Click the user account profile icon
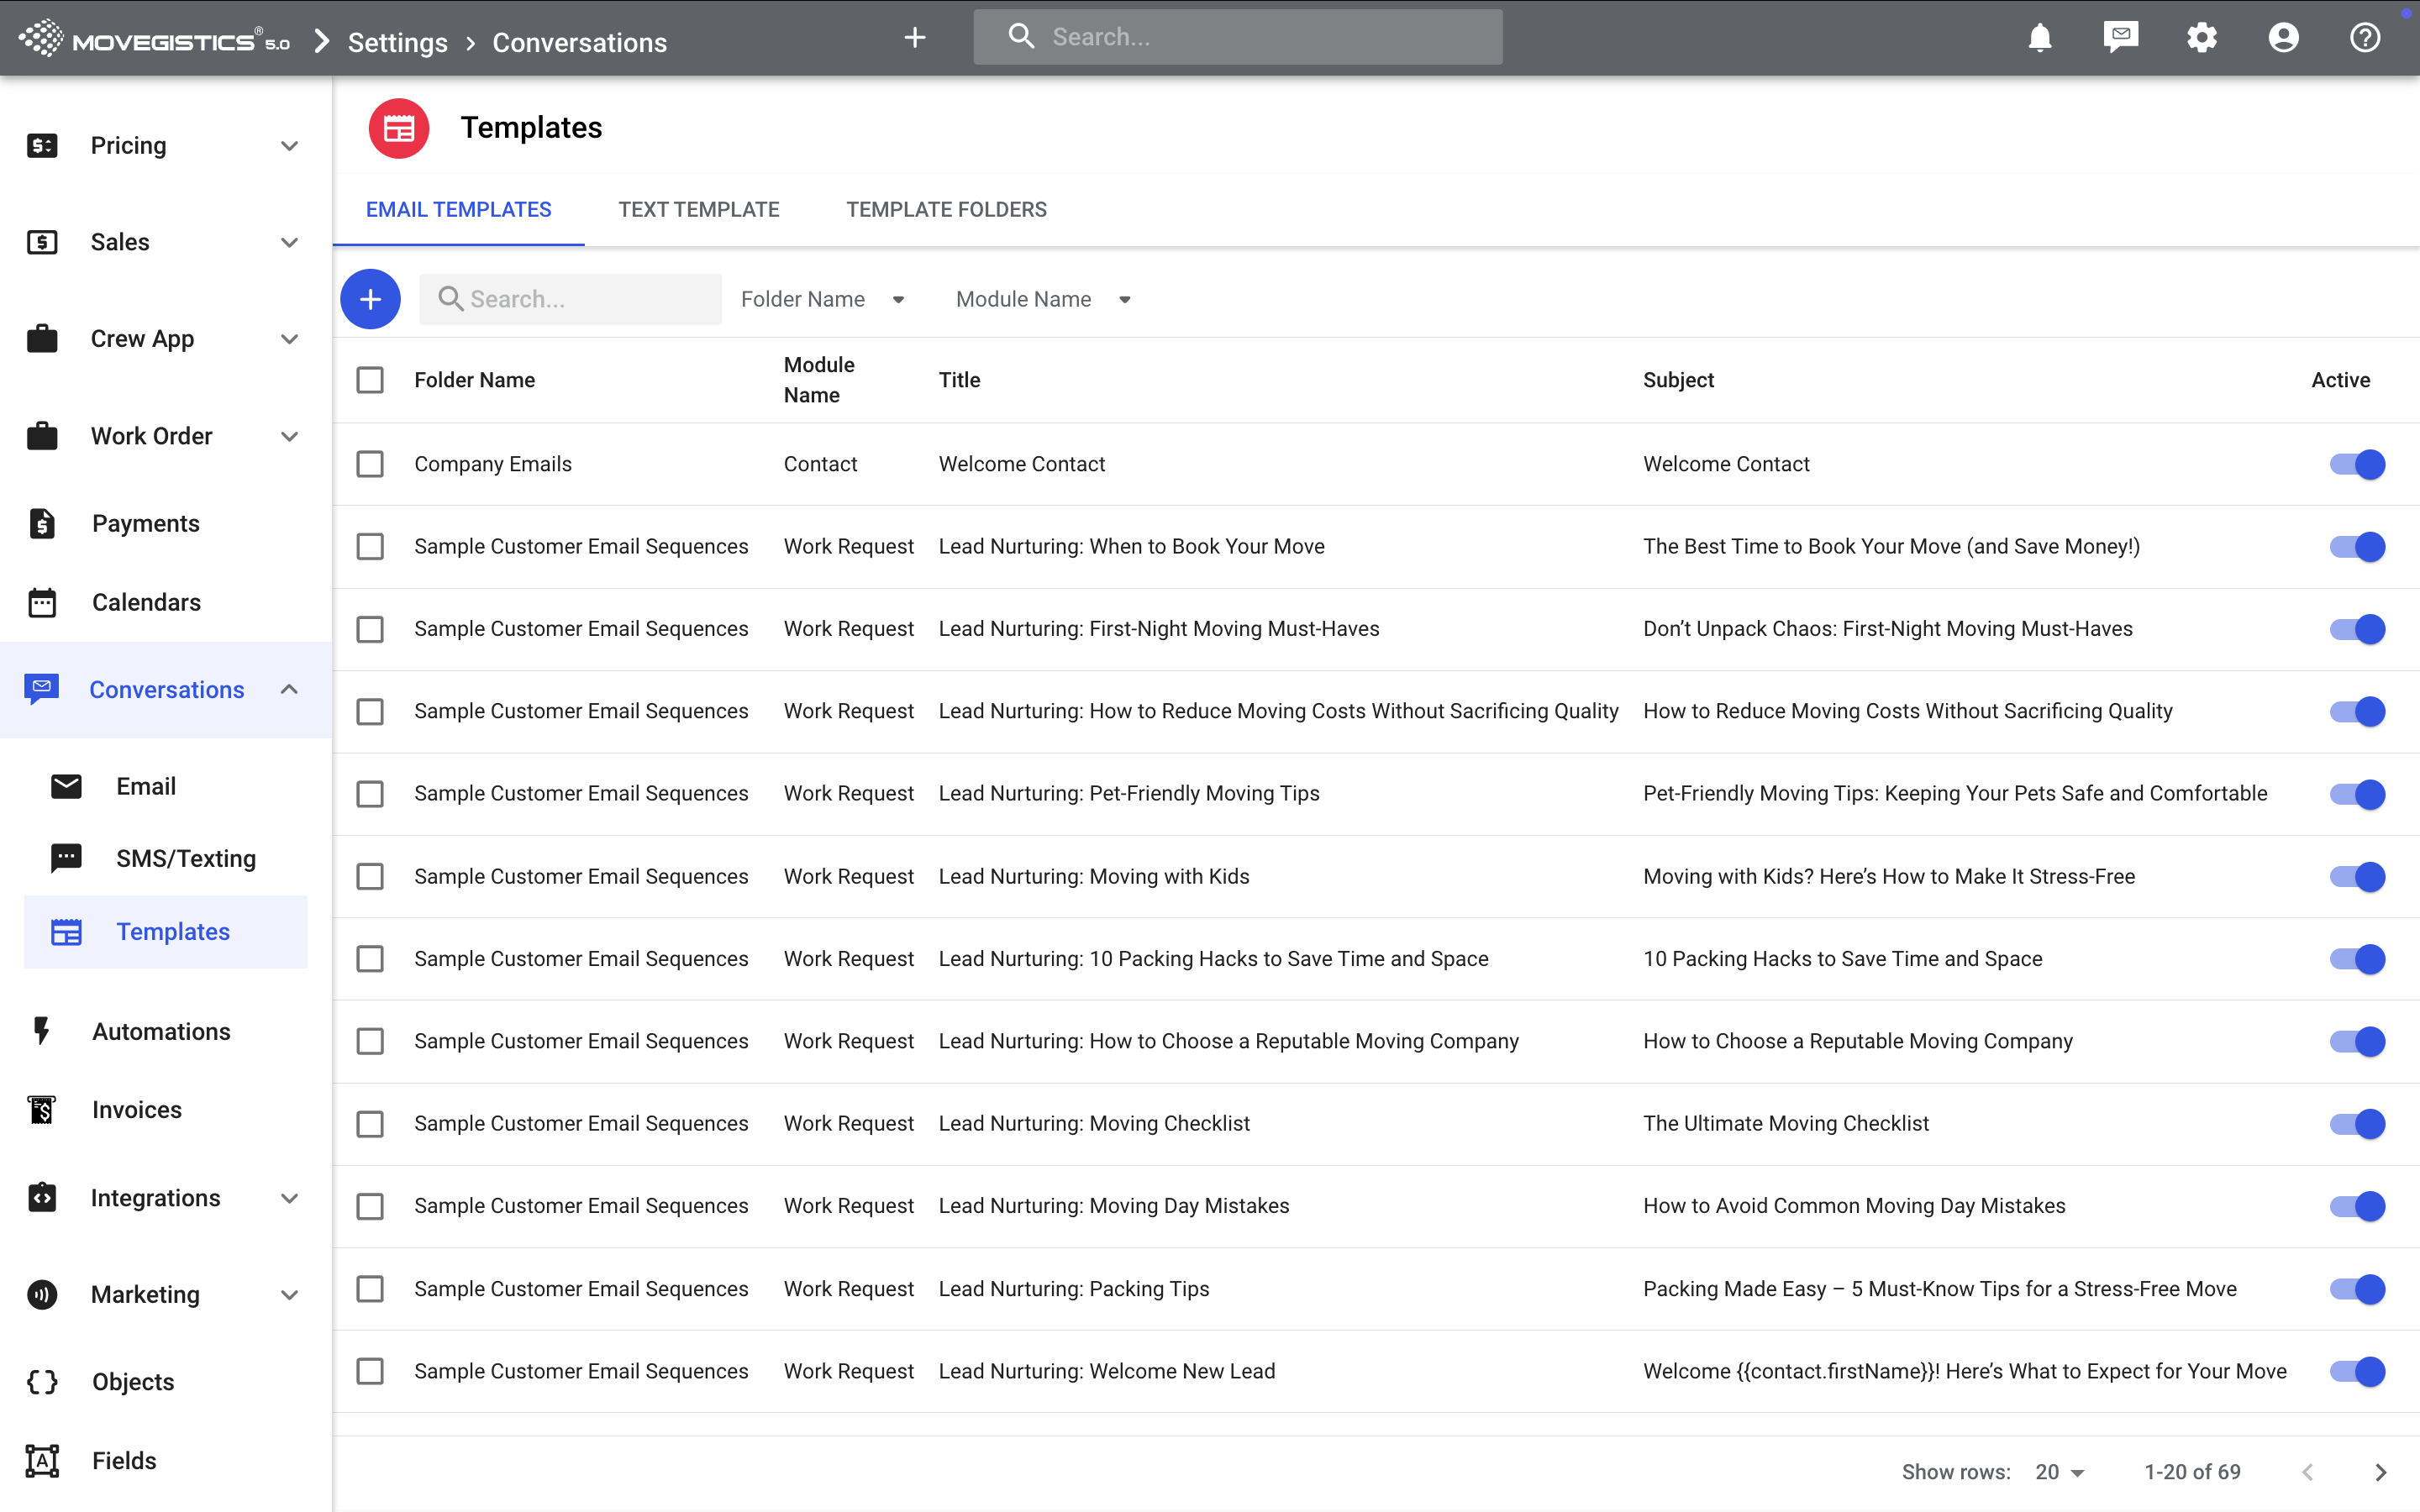2420x1512 pixels. (2283, 38)
